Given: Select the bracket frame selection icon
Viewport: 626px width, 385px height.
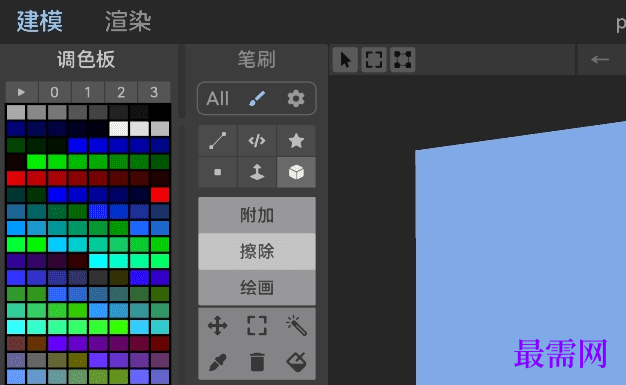Looking at the screenshot, I should click(x=374, y=60).
